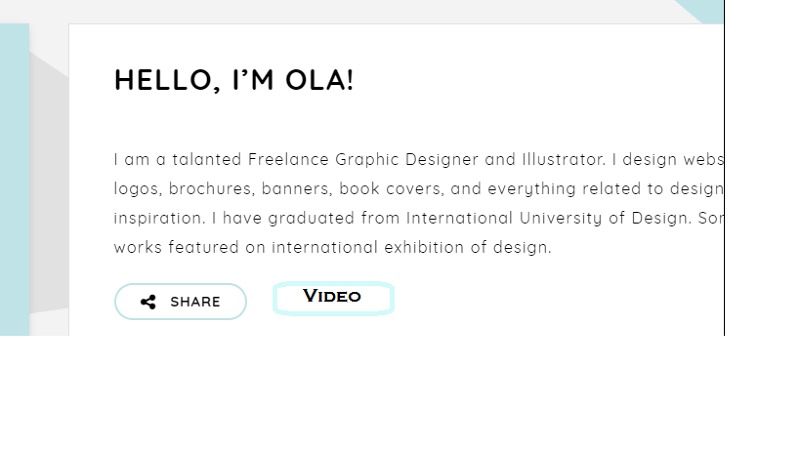This screenshot has height=449, width=800.
Task: Open the Video button
Action: pyautogui.click(x=333, y=298)
